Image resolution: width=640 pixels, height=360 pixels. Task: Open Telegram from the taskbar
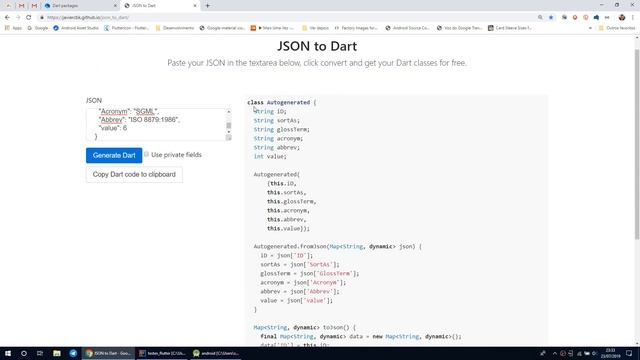73,353
